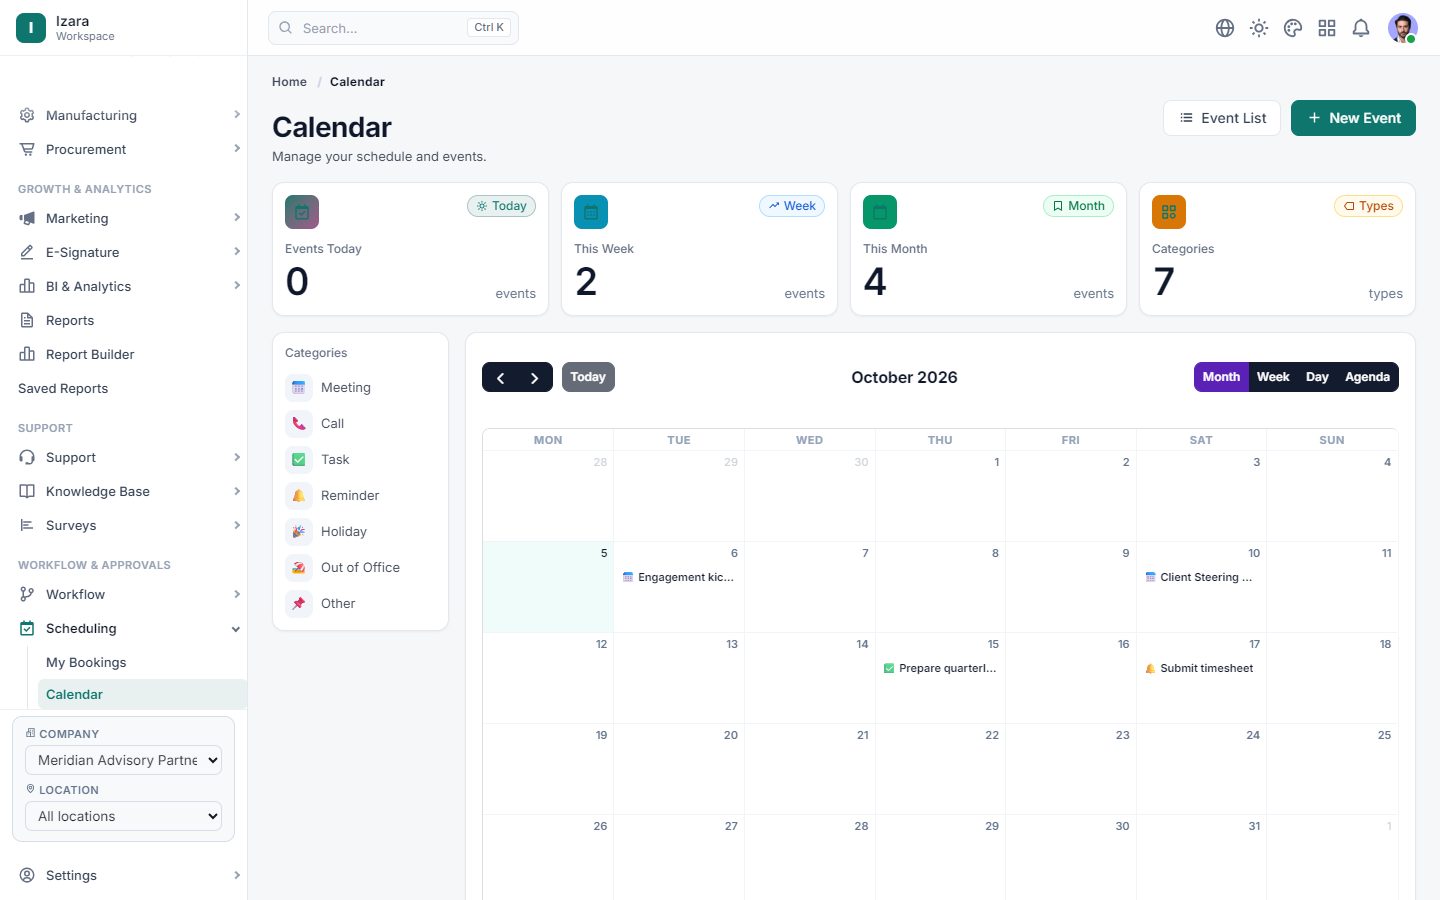The width and height of the screenshot is (1440, 900).
Task: Go to next month arrow
Action: click(x=535, y=377)
